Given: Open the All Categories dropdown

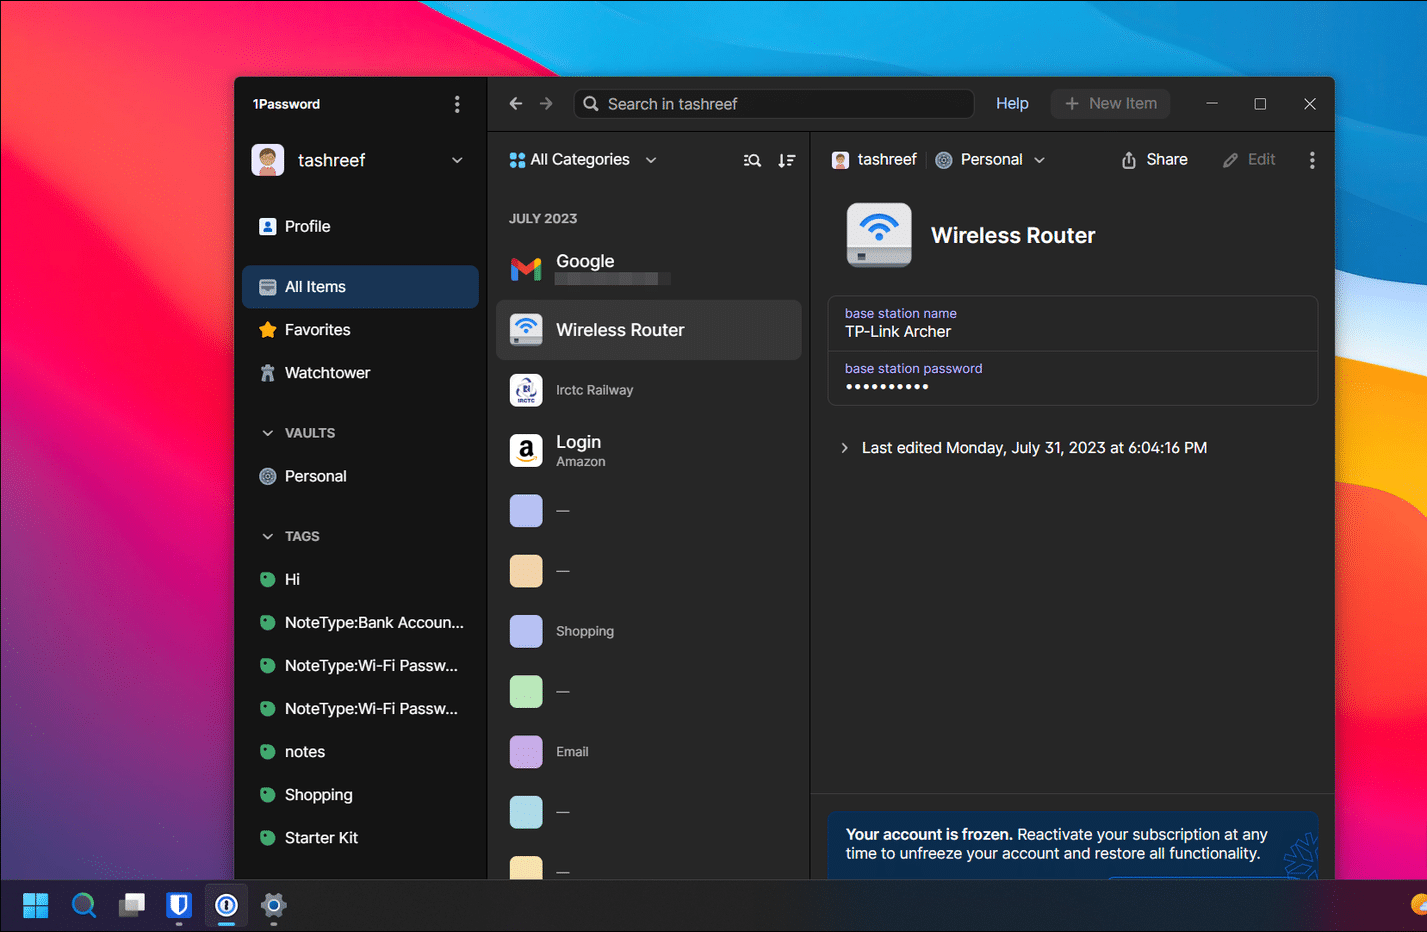Looking at the screenshot, I should click(x=583, y=160).
